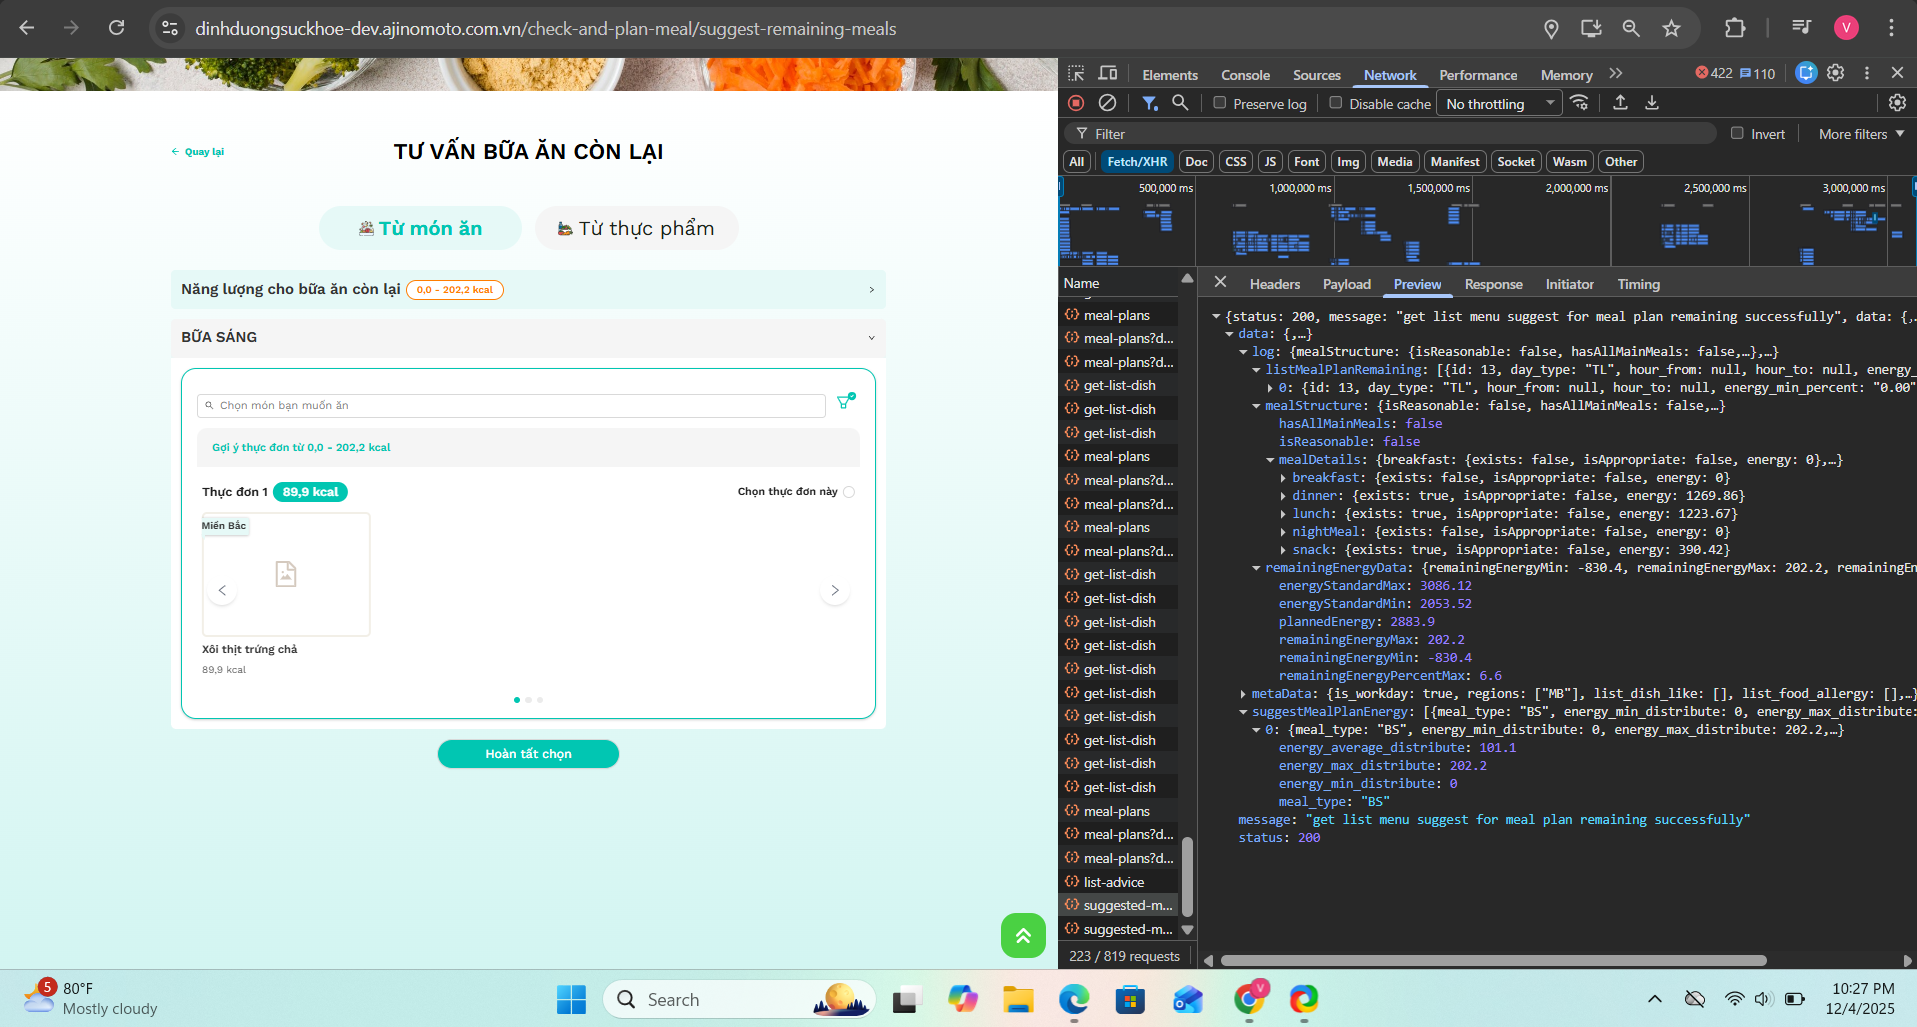Select the list-advice request
This screenshot has height=1027, width=1917.
point(1114,882)
